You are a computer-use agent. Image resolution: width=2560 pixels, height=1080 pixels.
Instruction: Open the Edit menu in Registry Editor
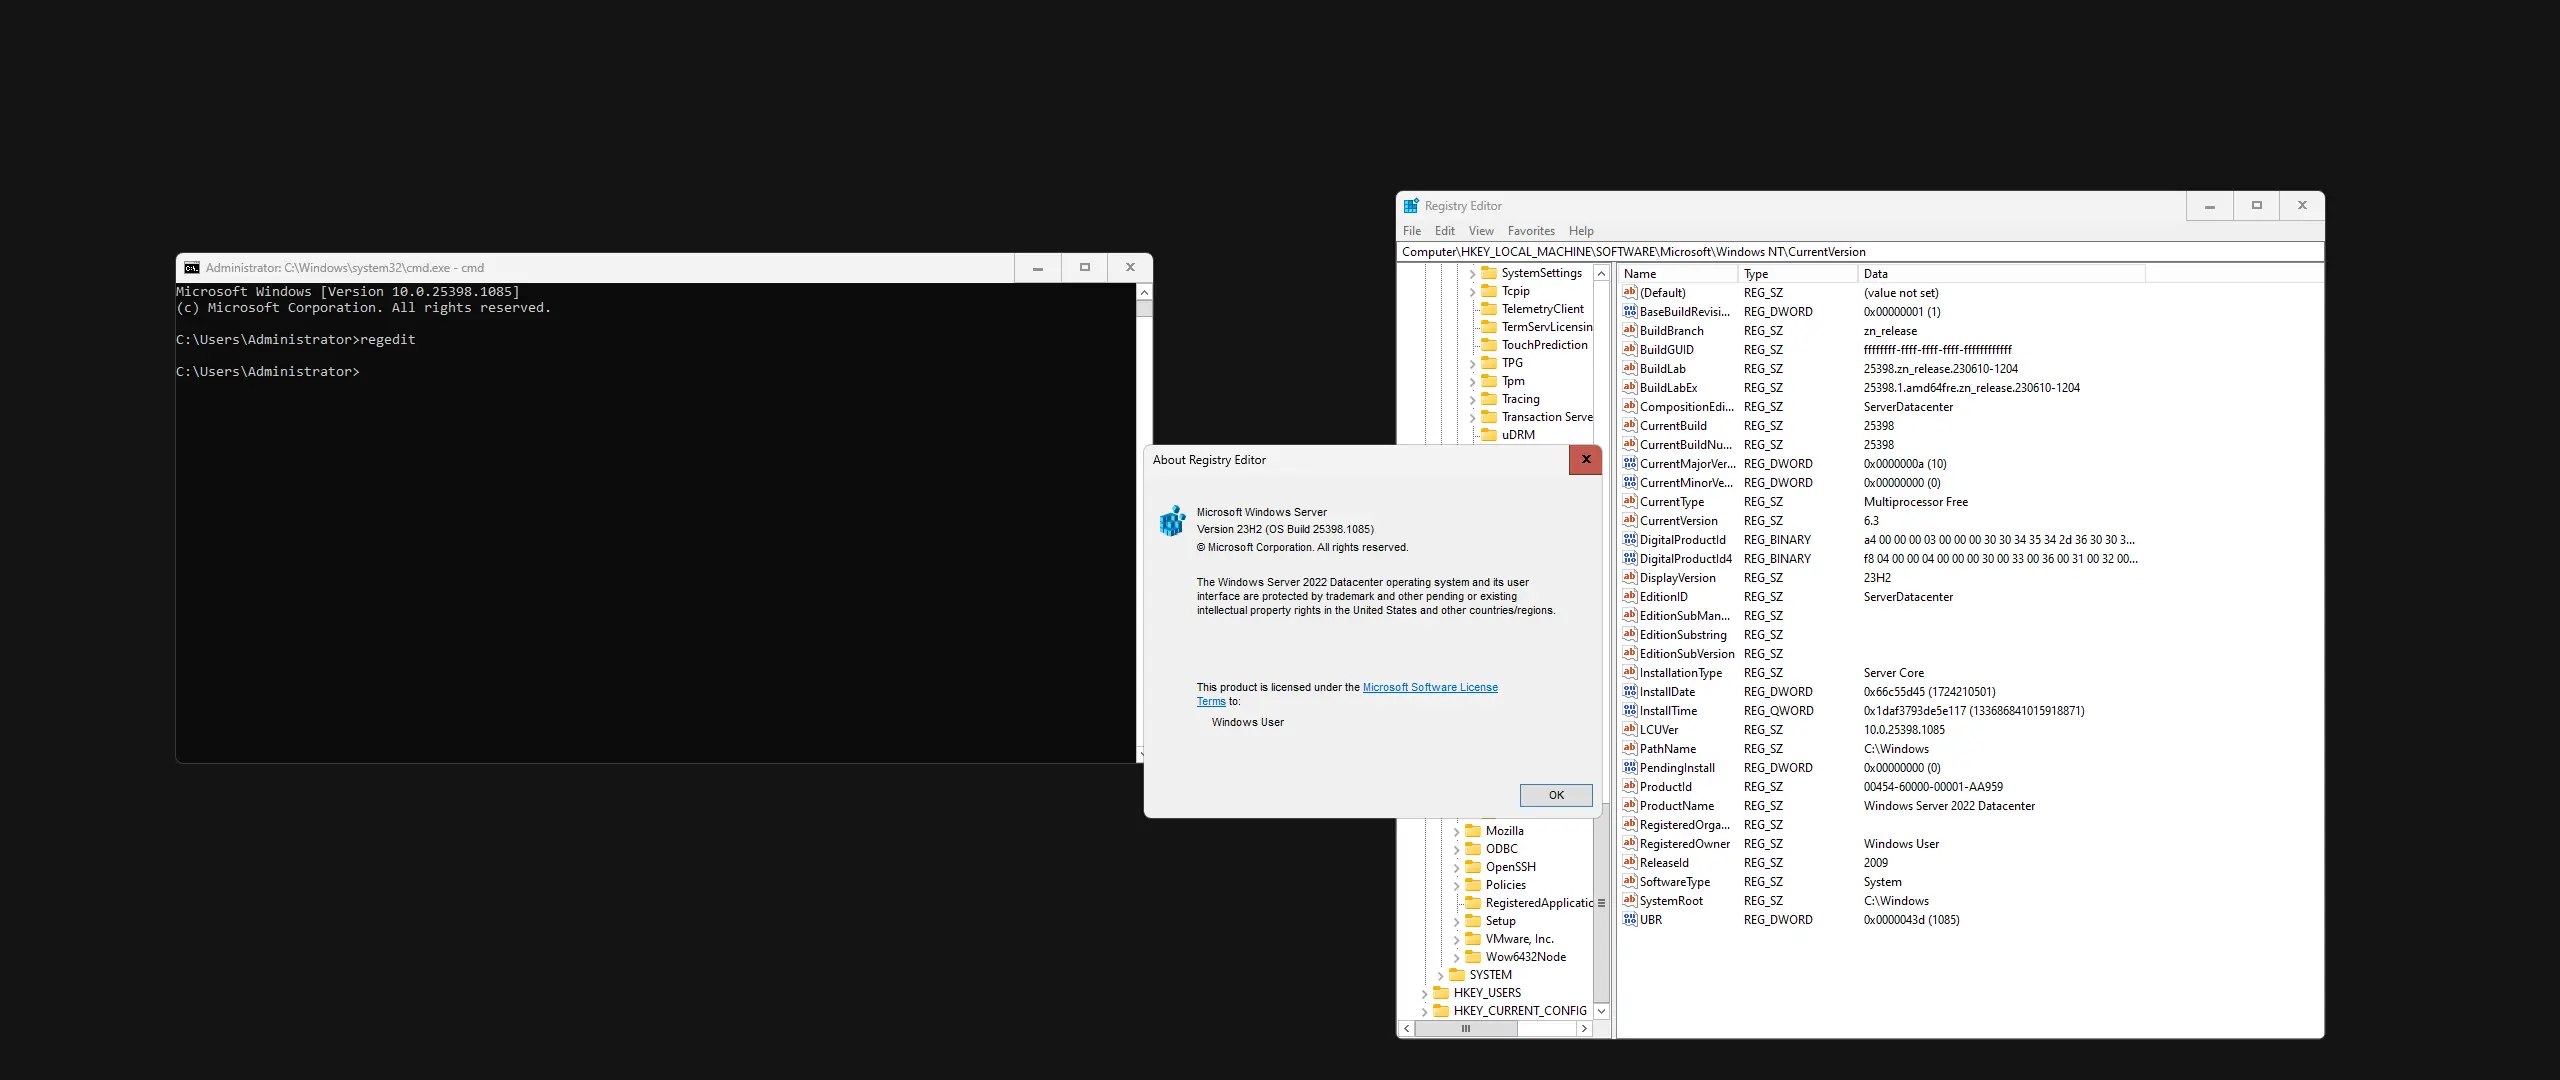coord(1444,231)
